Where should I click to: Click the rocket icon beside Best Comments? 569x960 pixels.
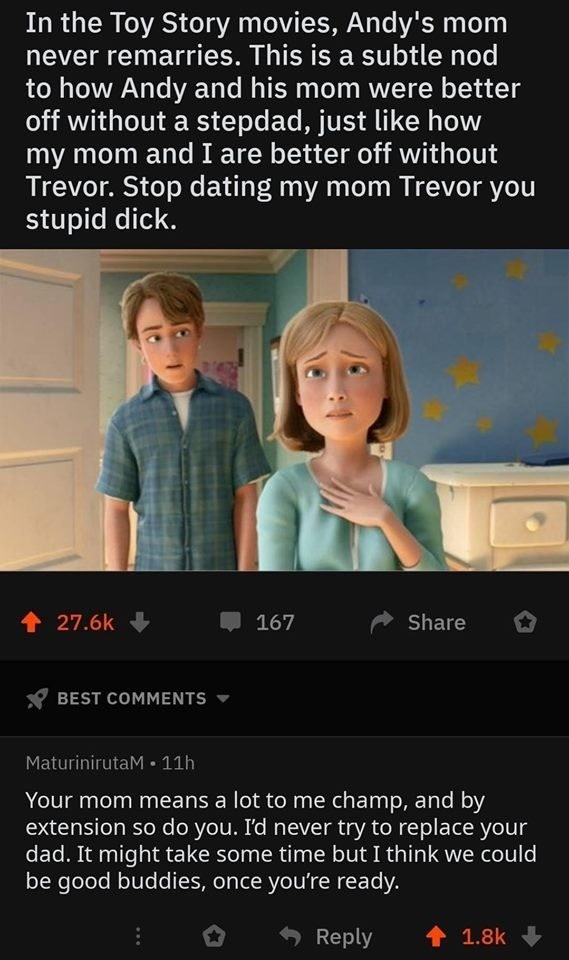(x=37, y=699)
